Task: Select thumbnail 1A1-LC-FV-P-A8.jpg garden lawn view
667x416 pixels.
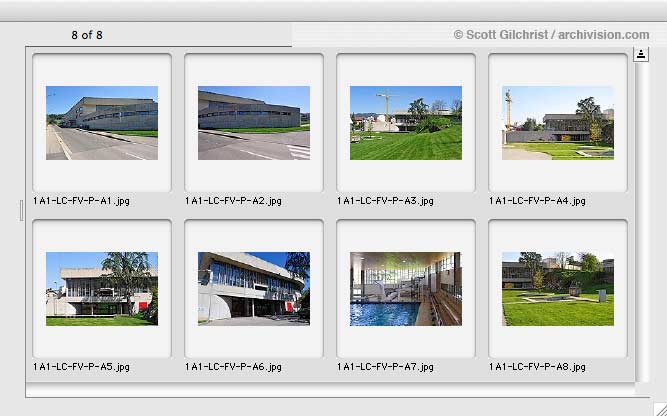Action: pos(558,289)
